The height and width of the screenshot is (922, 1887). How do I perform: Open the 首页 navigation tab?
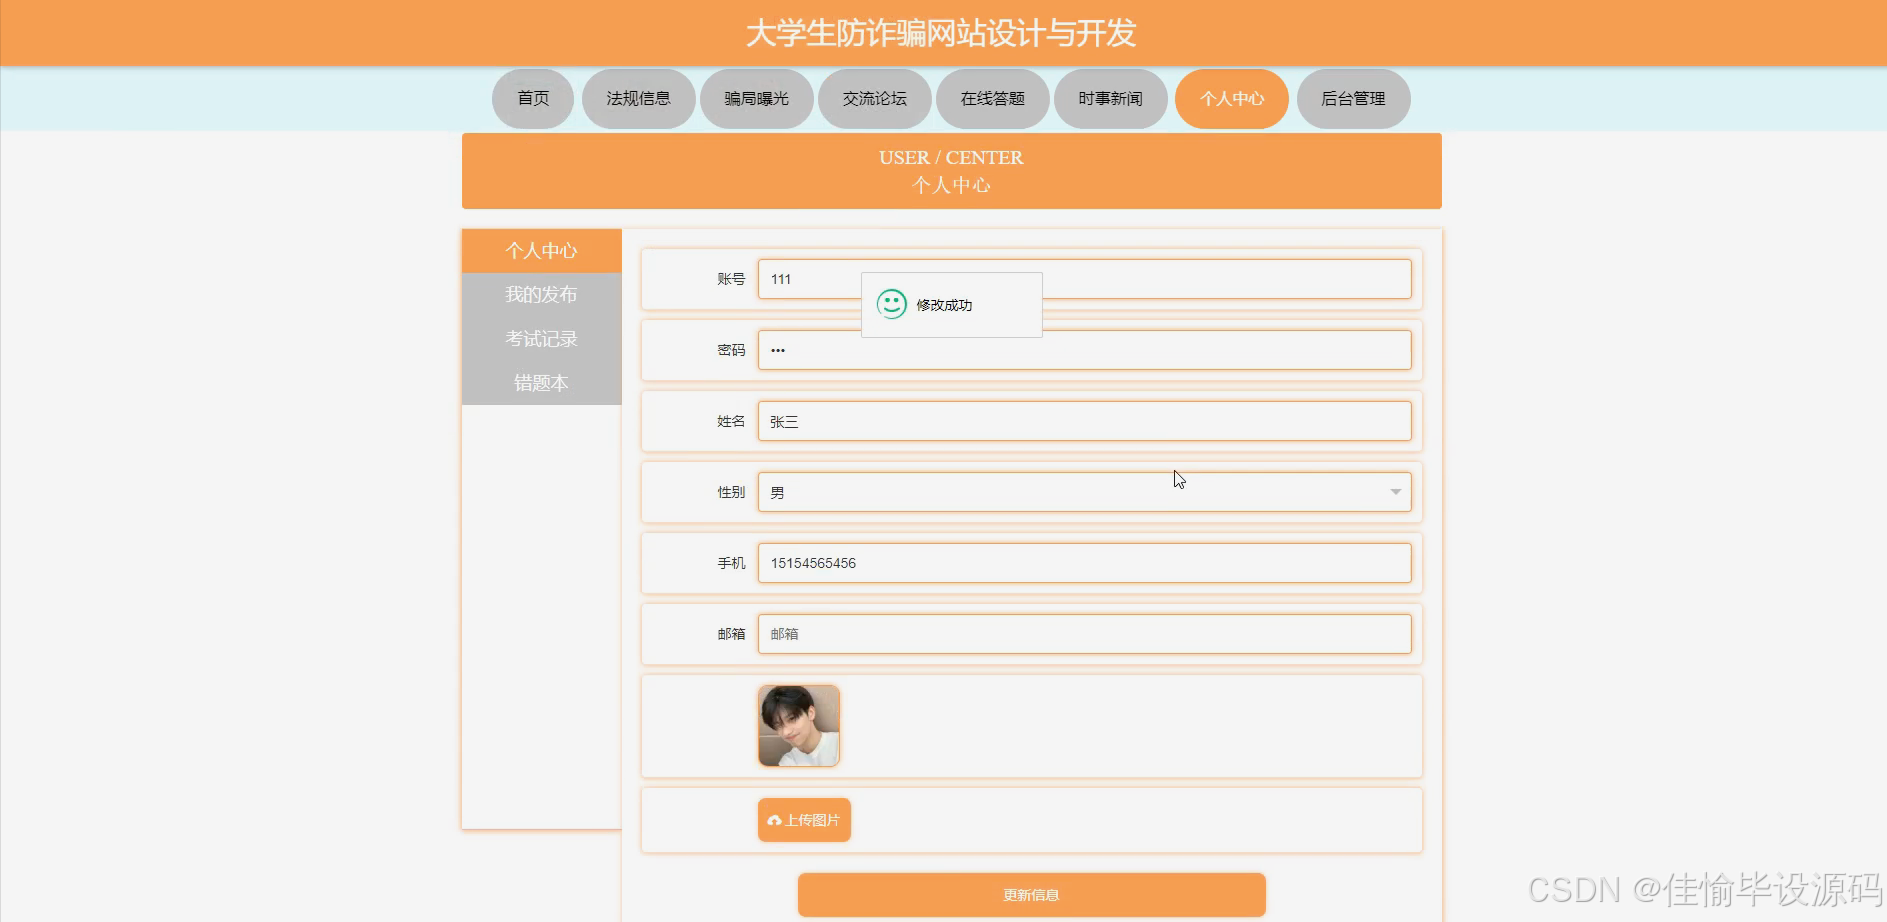[533, 99]
